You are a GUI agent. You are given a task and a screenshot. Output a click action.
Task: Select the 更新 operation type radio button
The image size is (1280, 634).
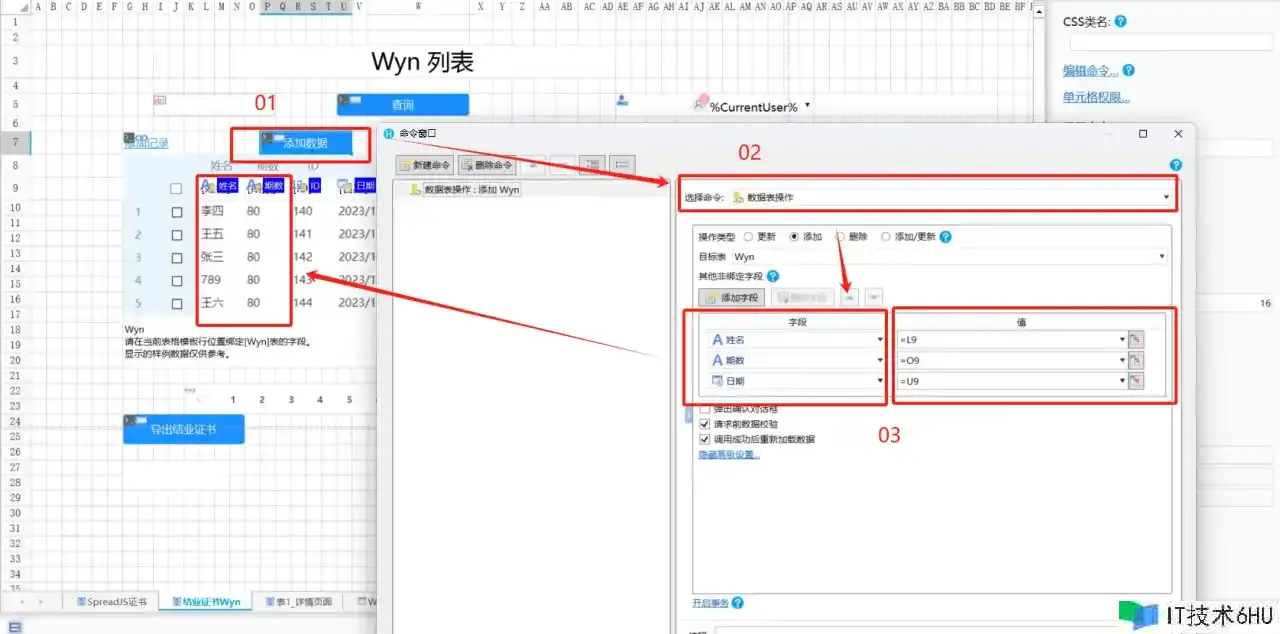(x=748, y=237)
